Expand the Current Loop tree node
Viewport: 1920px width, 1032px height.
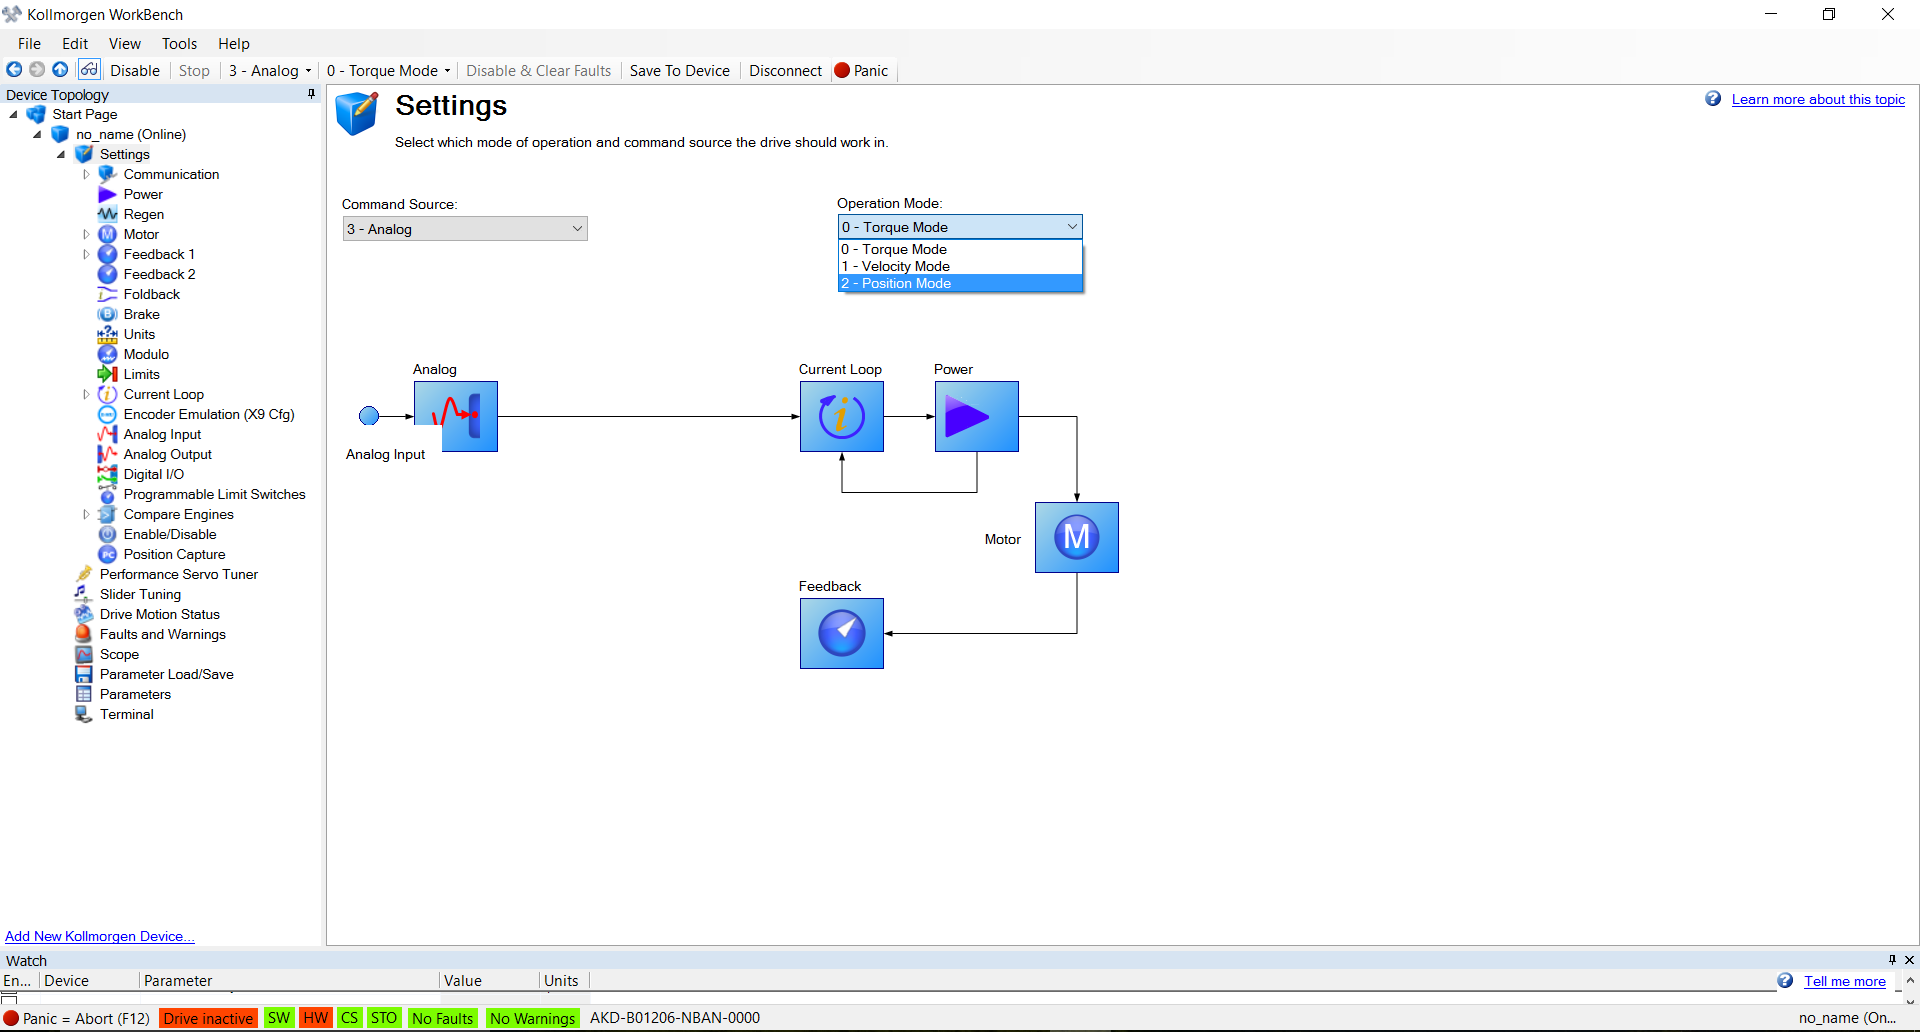[86, 394]
